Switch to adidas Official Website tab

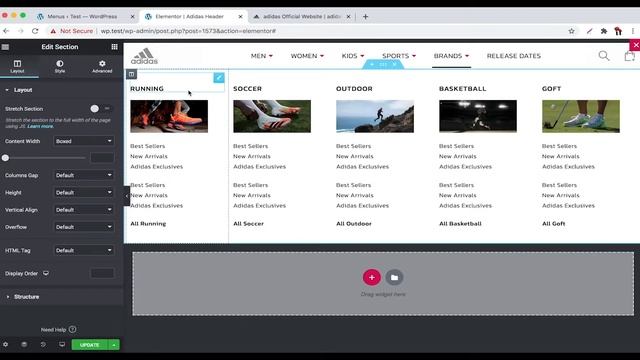point(302,17)
